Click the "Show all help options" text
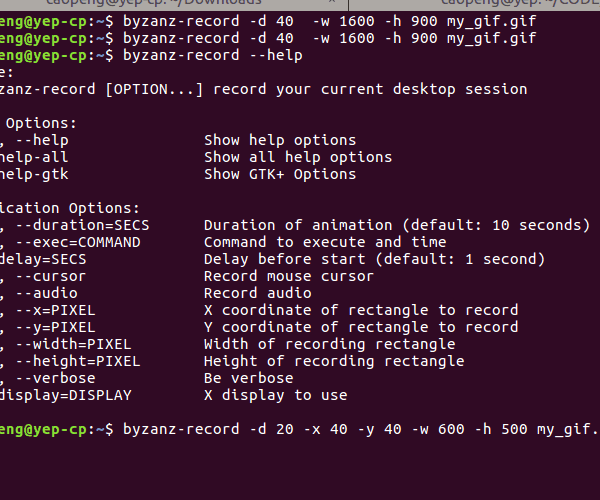 pos(298,157)
